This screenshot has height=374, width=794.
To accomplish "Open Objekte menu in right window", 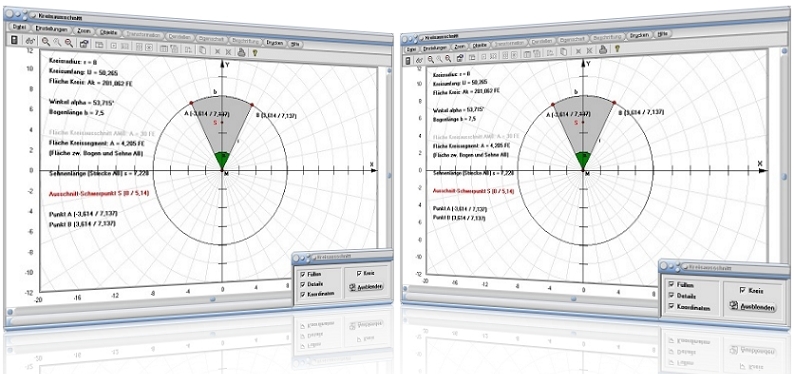I will click(480, 46).
